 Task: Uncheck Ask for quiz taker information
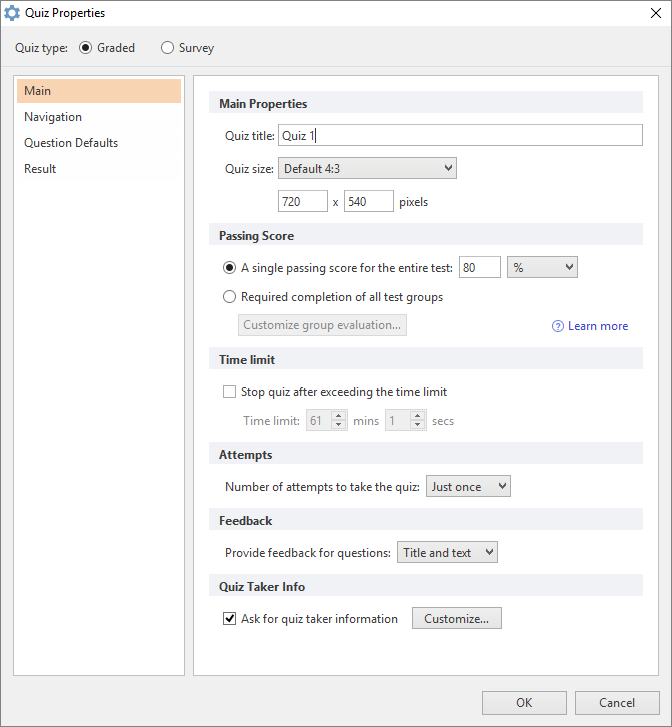click(x=230, y=619)
